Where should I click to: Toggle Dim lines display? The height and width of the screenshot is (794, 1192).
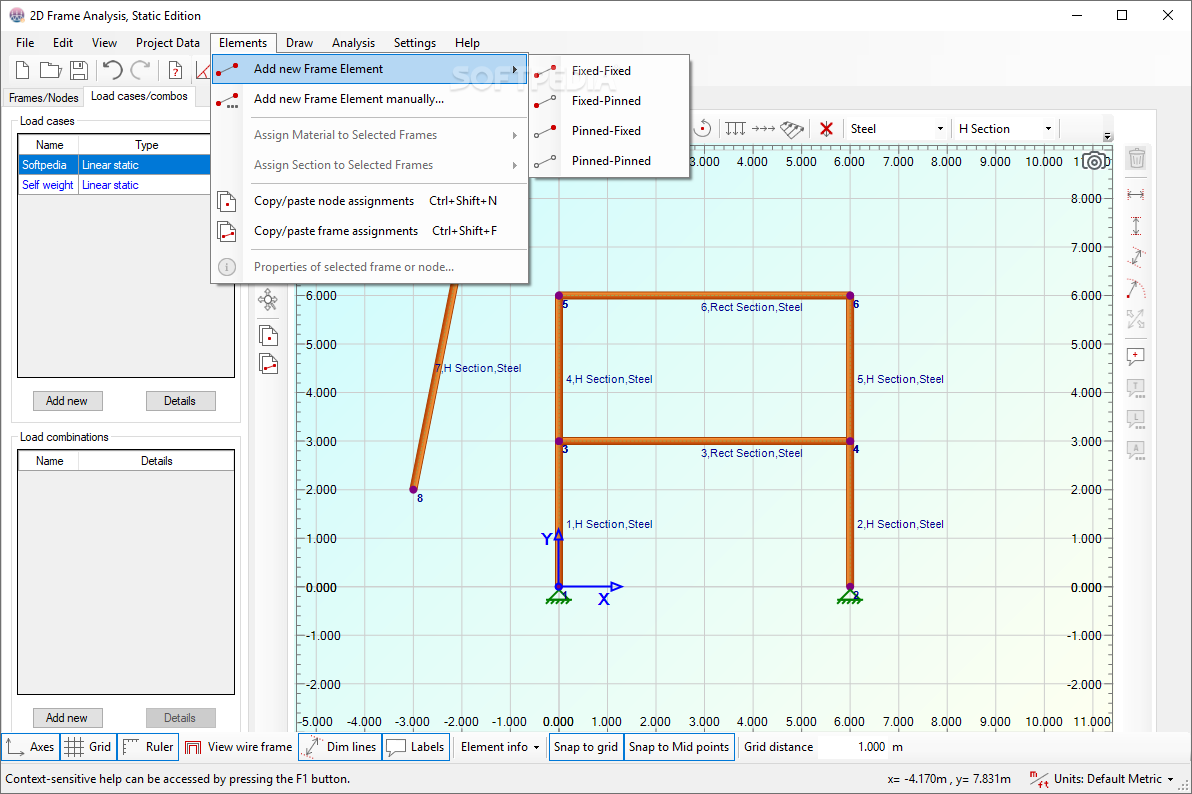pyautogui.click(x=340, y=747)
